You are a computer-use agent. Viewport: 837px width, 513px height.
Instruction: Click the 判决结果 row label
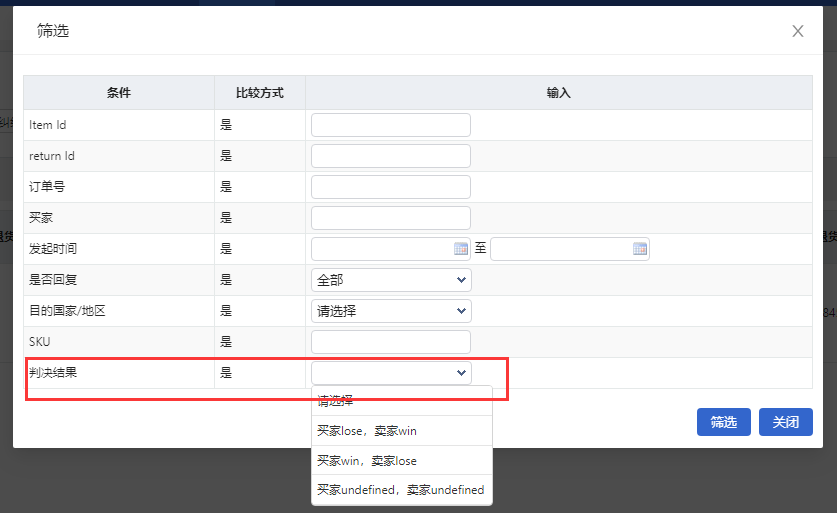pyautogui.click(x=53, y=373)
